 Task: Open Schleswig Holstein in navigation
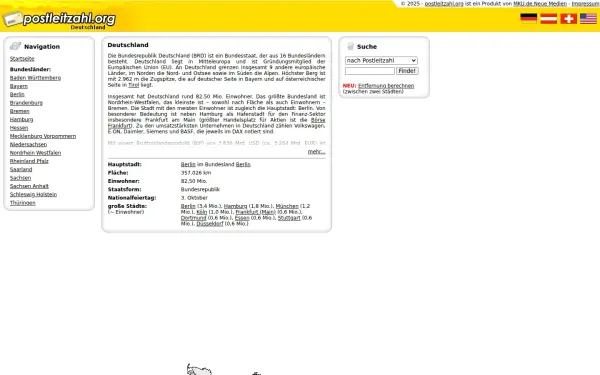point(33,194)
